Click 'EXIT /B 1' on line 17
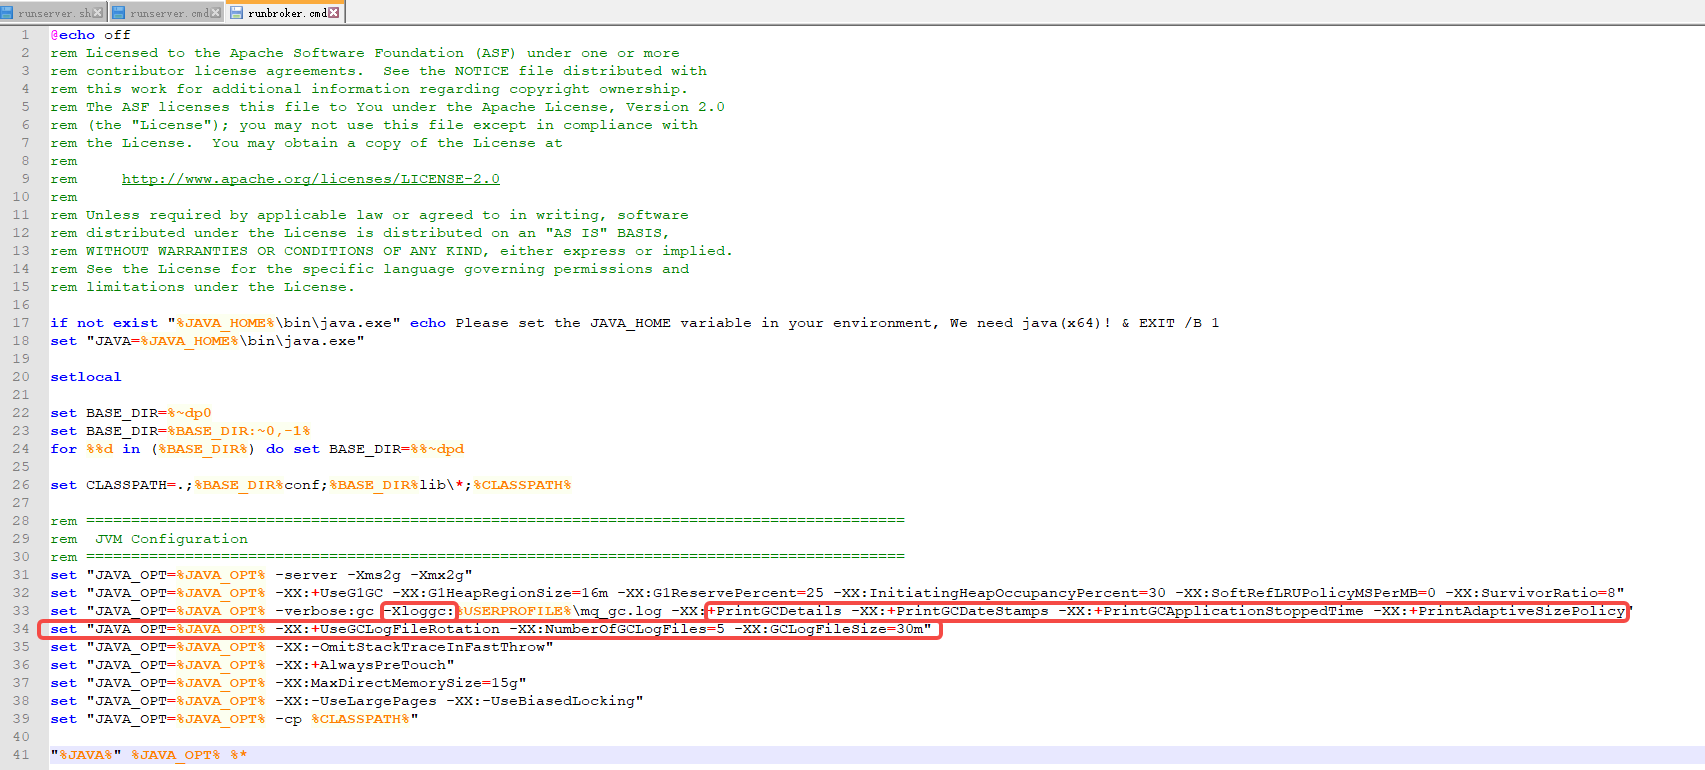1705x770 pixels. tap(1179, 323)
